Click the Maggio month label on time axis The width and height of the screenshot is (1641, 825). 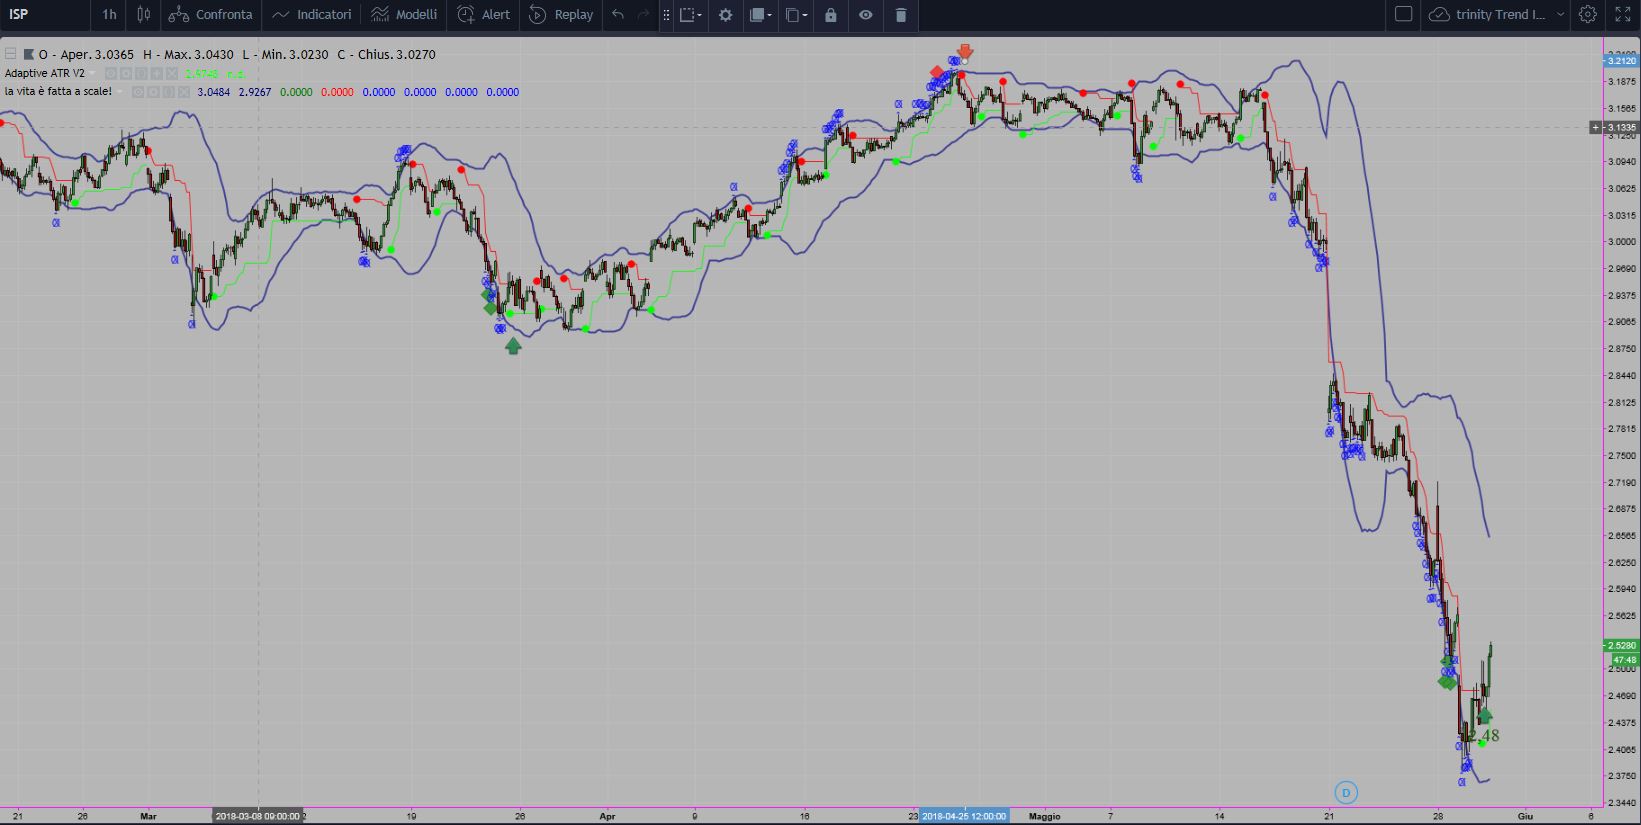pos(1044,816)
